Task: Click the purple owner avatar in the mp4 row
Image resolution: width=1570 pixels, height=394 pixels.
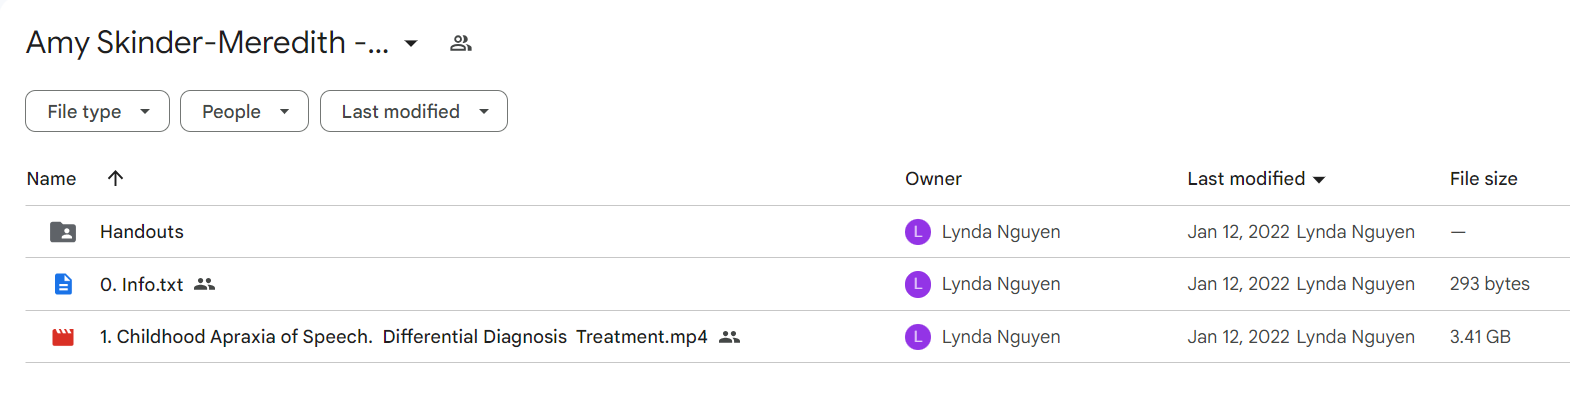Action: coord(918,337)
